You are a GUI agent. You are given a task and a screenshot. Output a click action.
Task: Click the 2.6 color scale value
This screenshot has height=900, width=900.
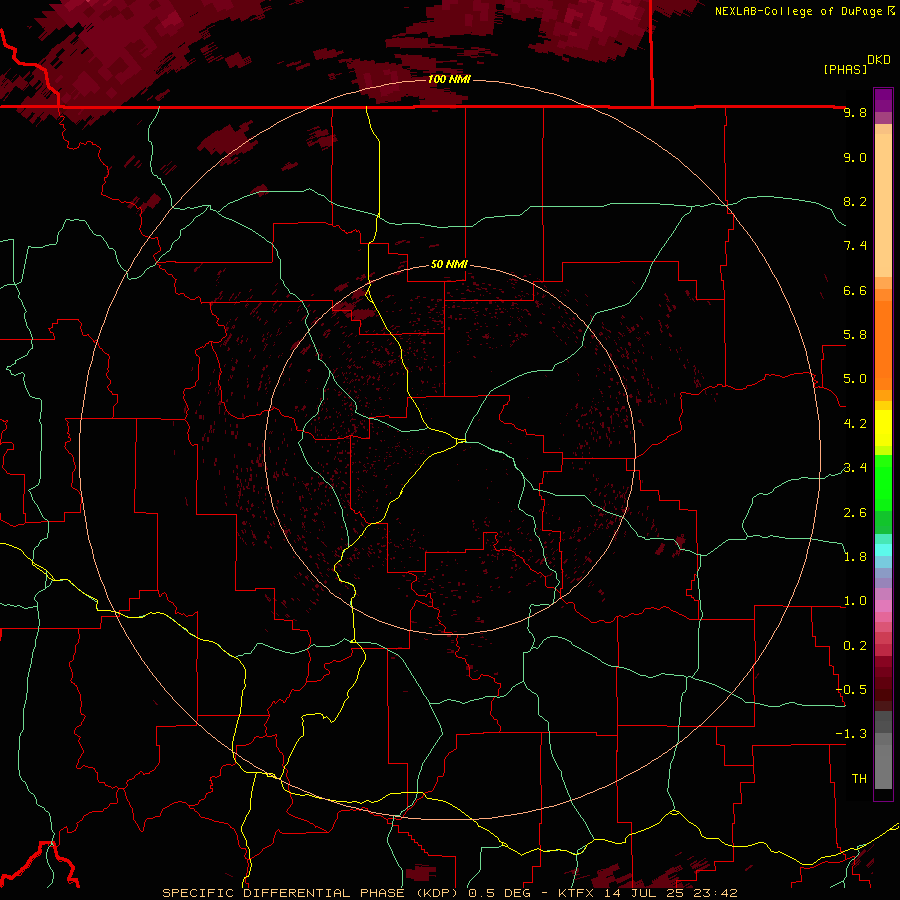(x=855, y=513)
